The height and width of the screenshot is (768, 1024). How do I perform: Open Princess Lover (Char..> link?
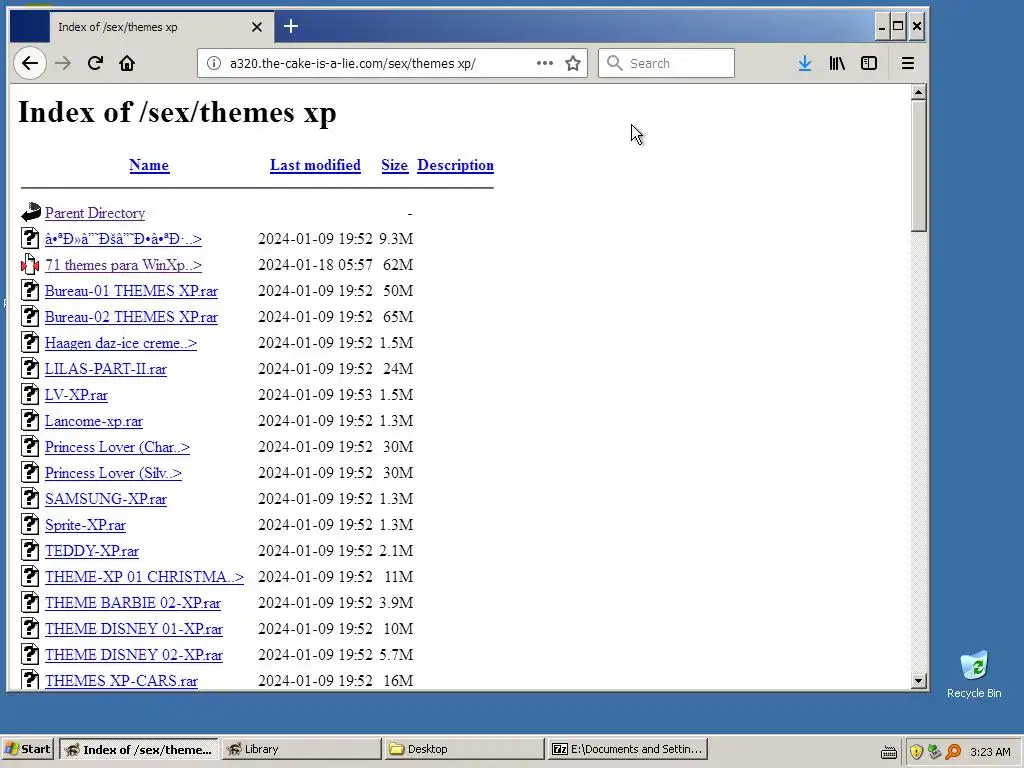(118, 447)
